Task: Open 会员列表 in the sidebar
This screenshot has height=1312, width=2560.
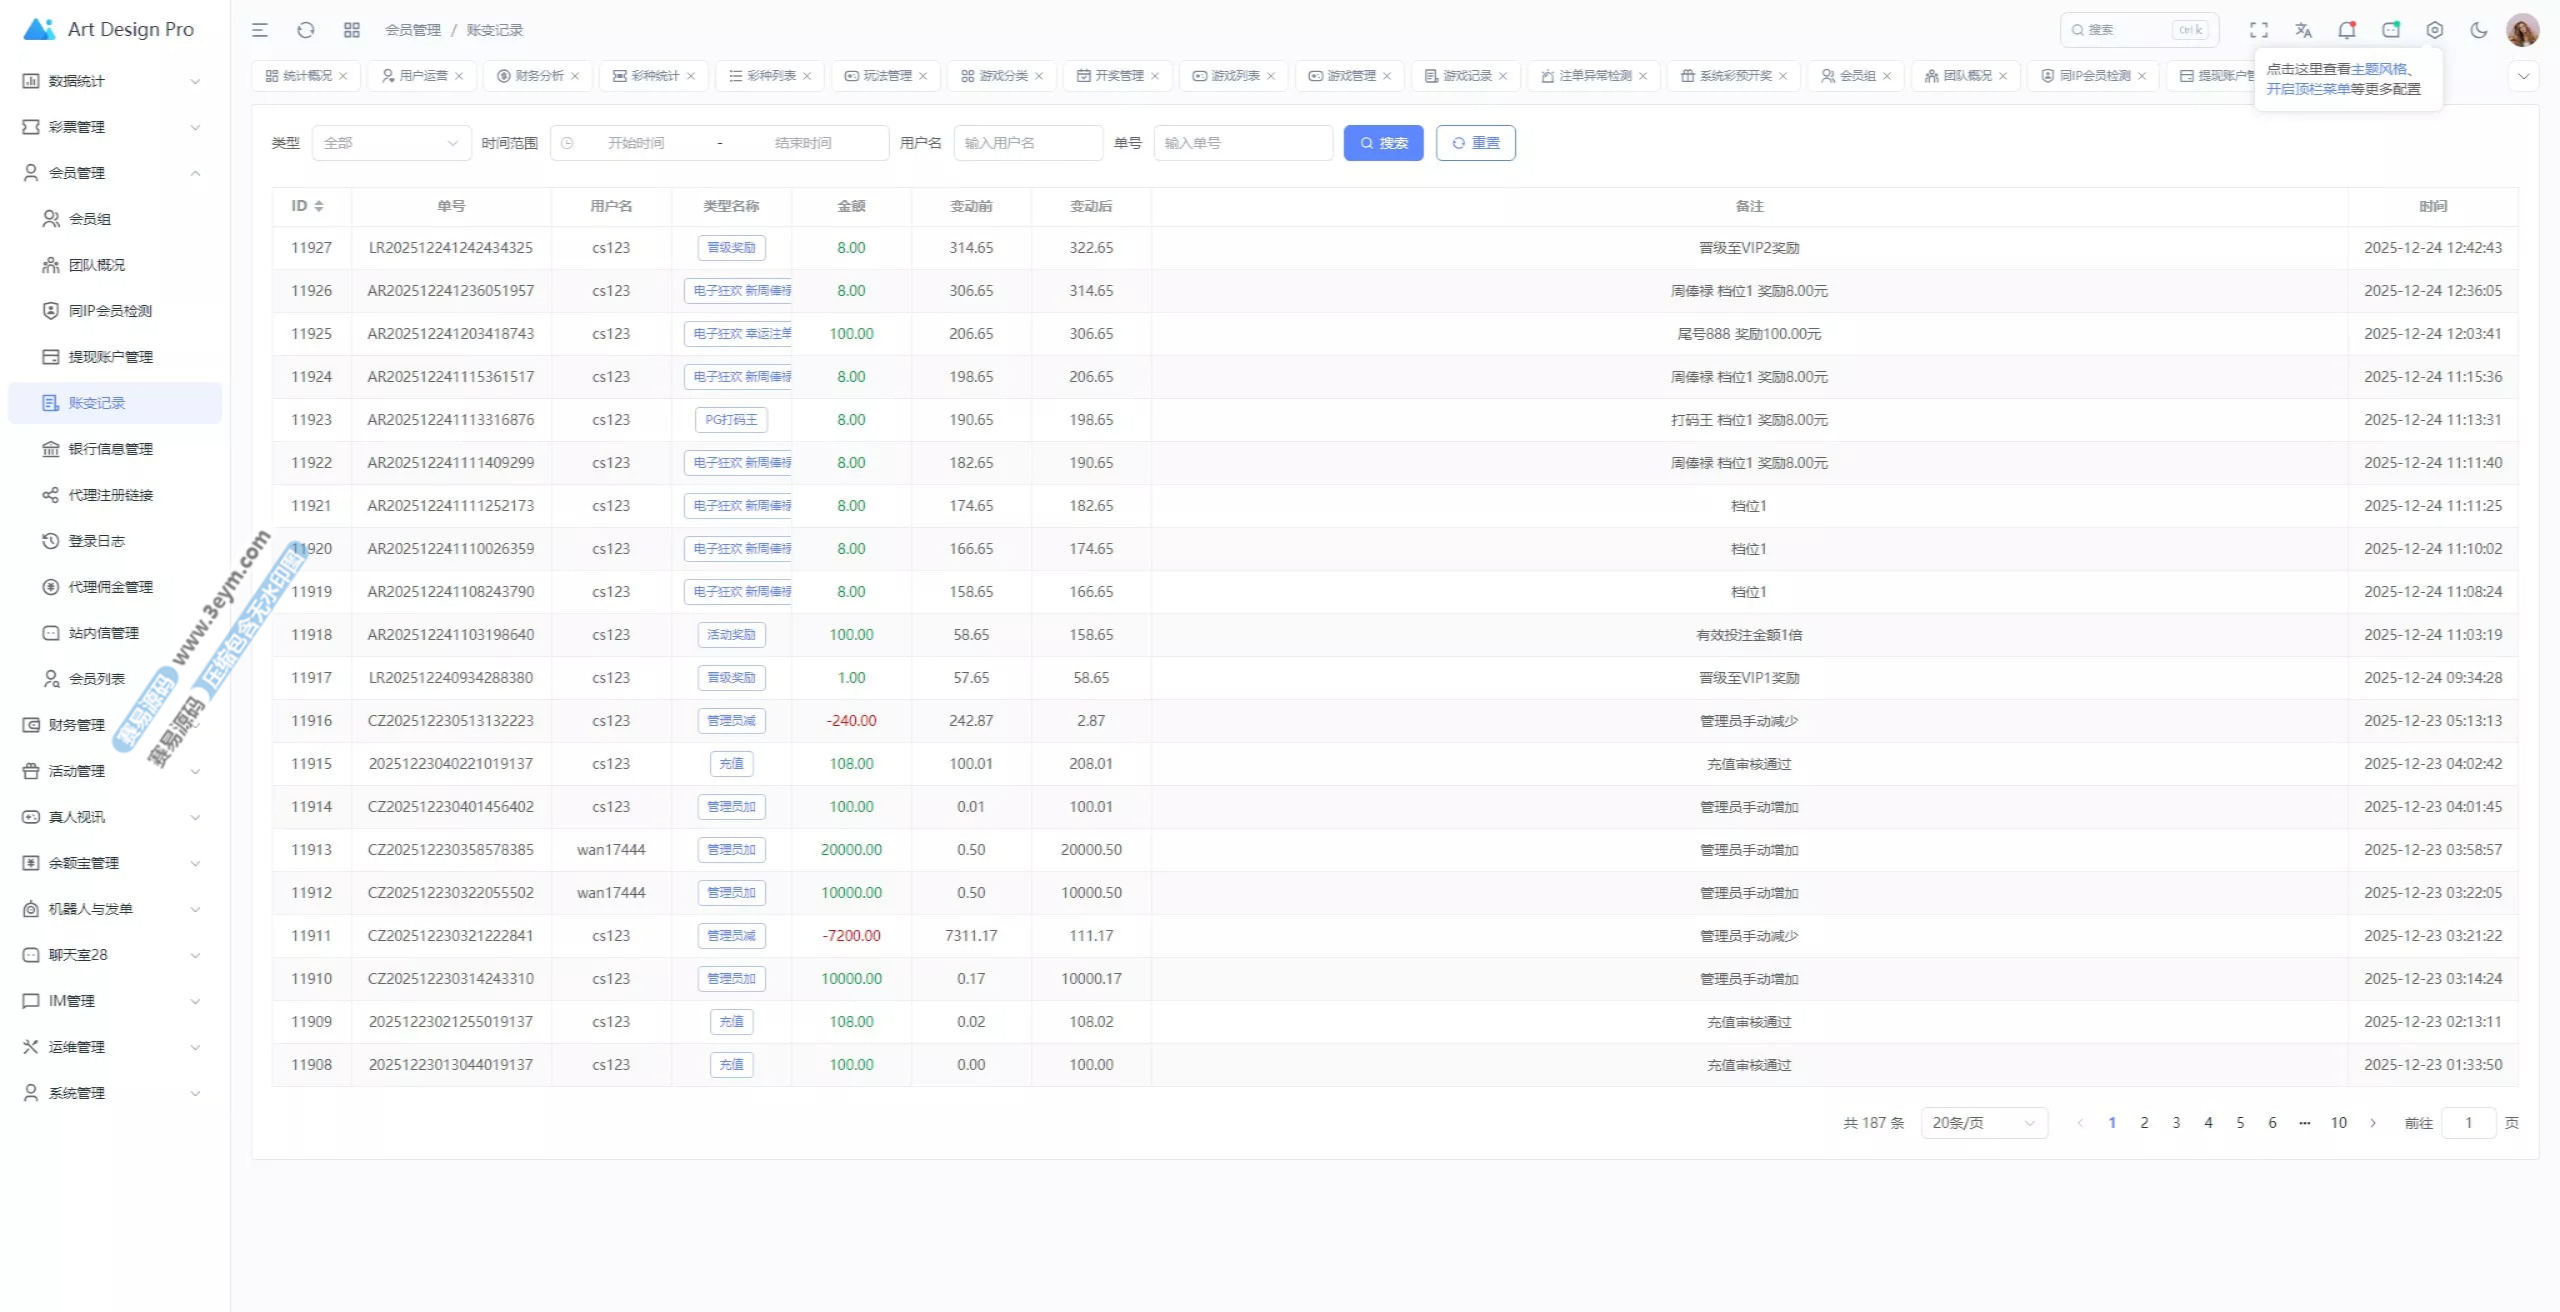Action: 96,679
